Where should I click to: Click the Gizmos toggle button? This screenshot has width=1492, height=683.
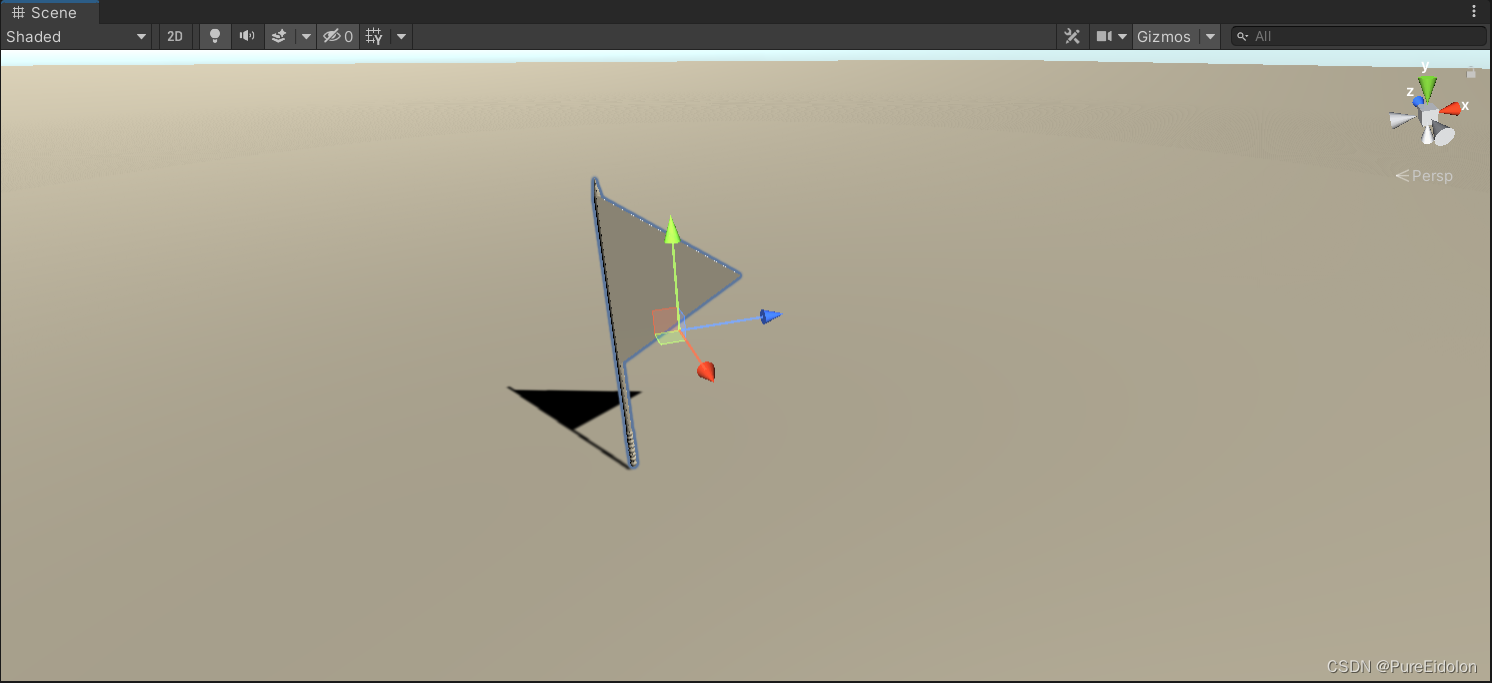coord(1163,36)
